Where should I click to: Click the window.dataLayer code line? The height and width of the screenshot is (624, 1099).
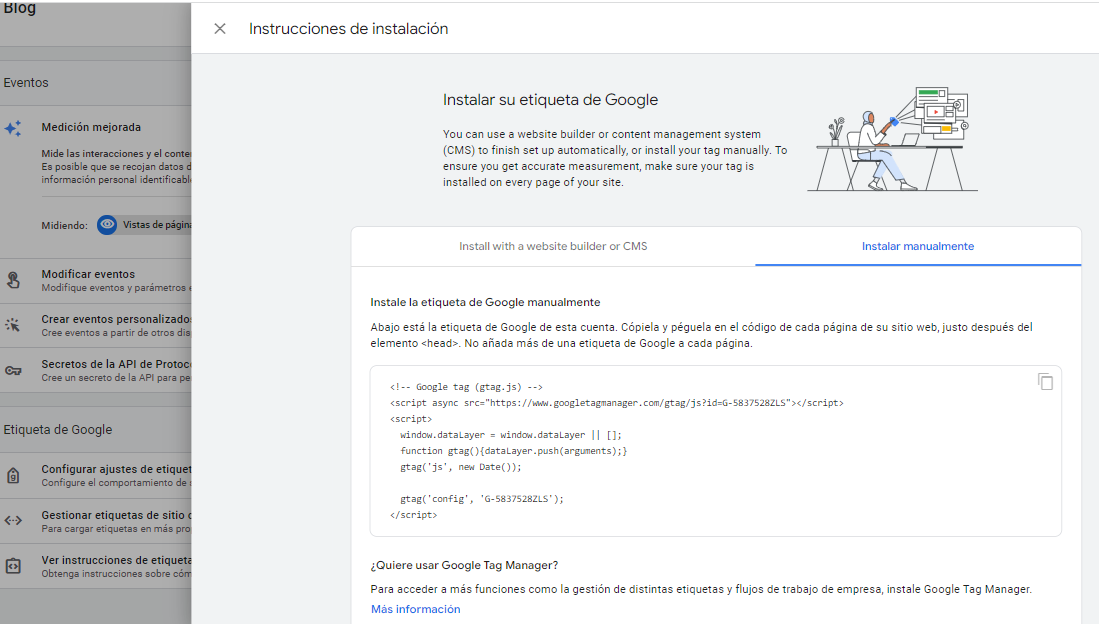(510, 435)
